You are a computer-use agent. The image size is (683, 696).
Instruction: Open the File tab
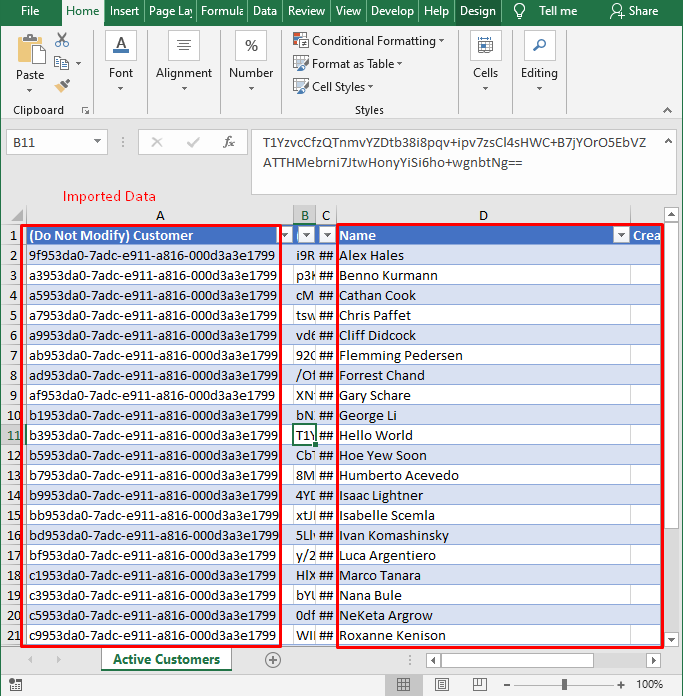click(x=30, y=11)
